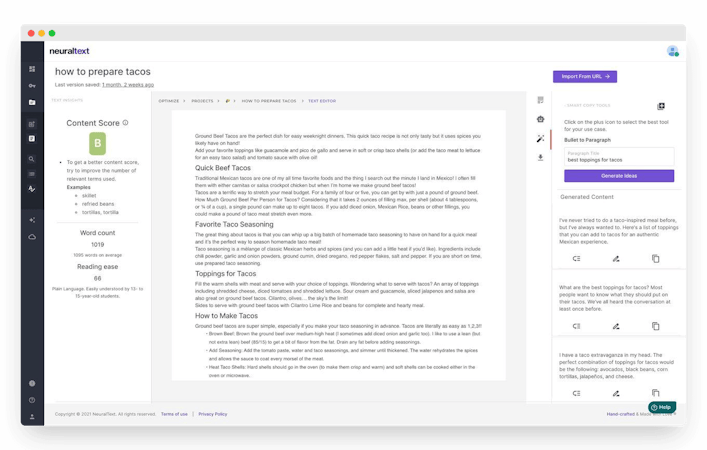Click the word count value 1019
The image size is (707, 450).
point(97,244)
